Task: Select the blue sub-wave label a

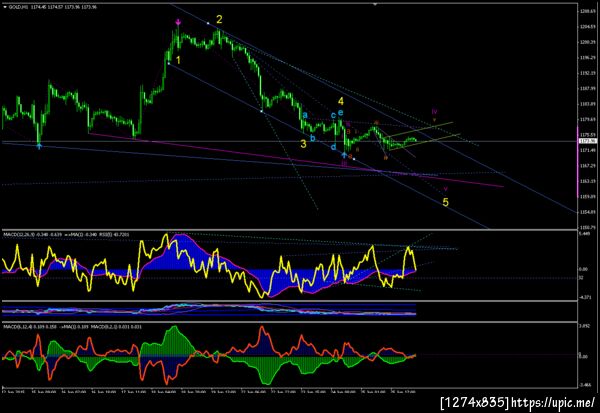Action: (305, 115)
